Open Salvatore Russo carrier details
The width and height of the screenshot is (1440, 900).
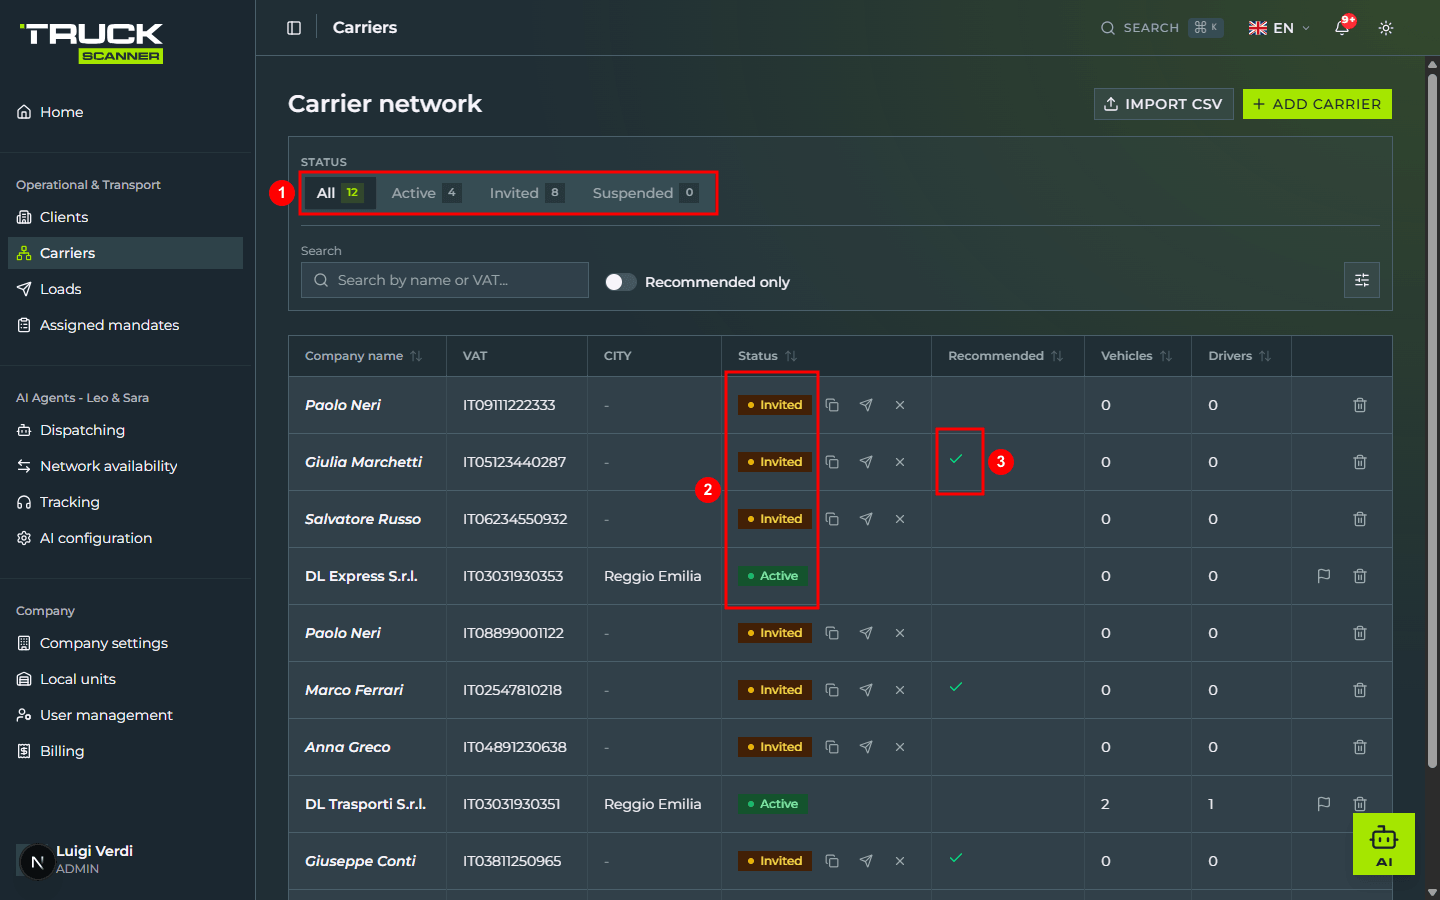pos(363,519)
